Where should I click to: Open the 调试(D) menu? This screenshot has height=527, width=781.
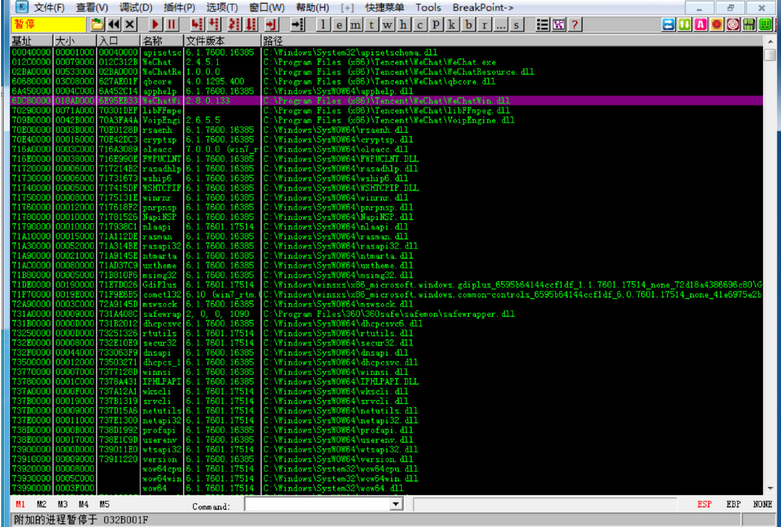click(x=135, y=7)
